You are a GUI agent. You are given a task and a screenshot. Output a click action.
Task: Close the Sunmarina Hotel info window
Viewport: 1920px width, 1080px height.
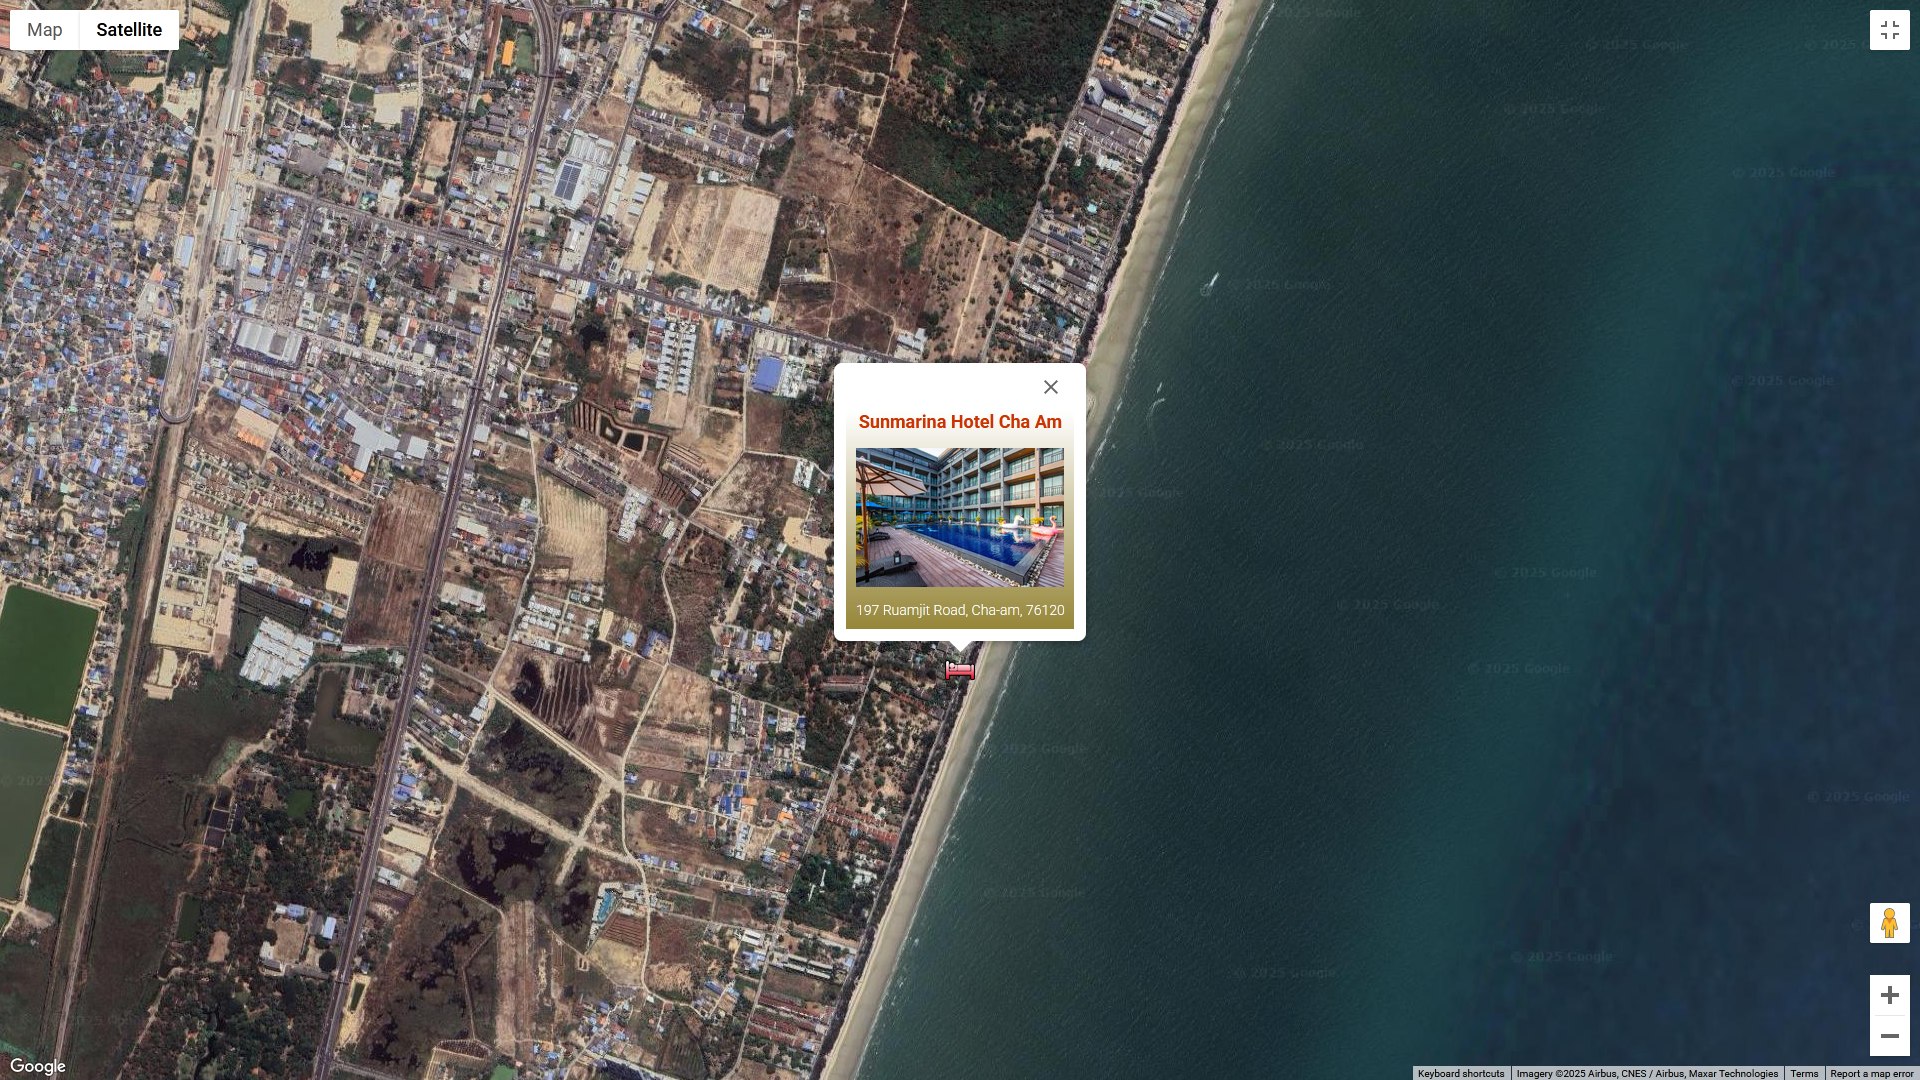pyautogui.click(x=1050, y=387)
